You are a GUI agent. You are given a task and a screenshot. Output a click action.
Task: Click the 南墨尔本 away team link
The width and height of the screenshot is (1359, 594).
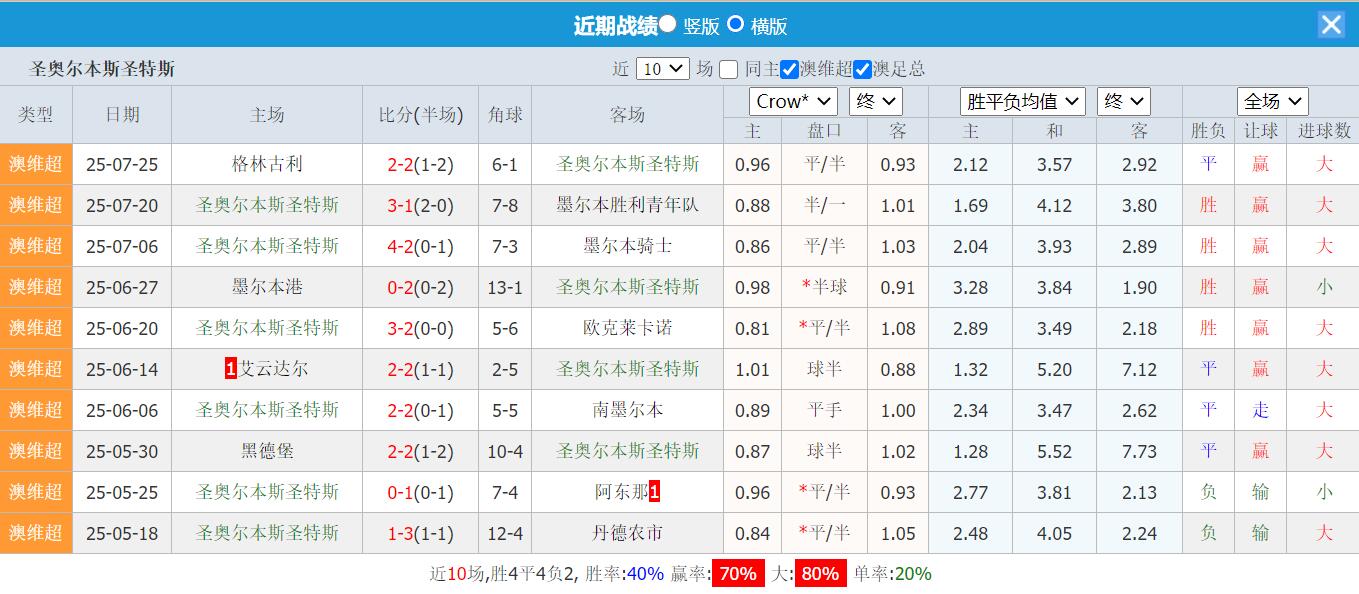(628, 410)
